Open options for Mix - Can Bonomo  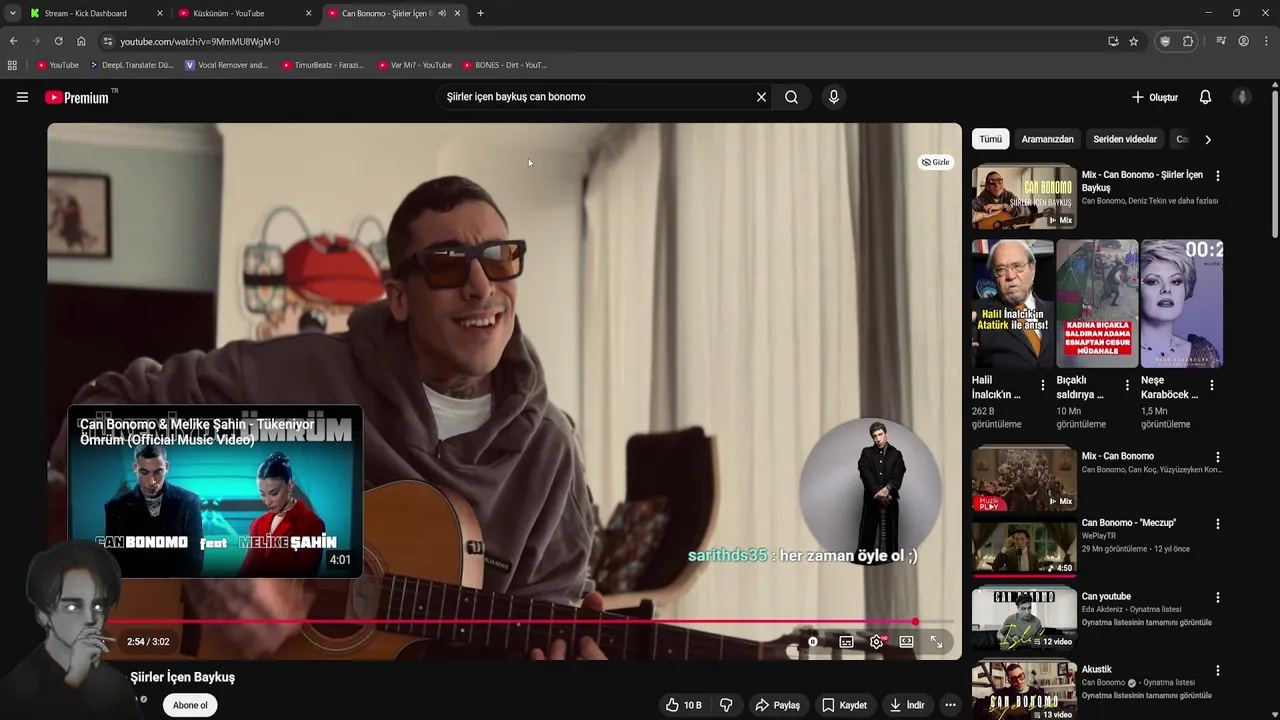point(1217,457)
